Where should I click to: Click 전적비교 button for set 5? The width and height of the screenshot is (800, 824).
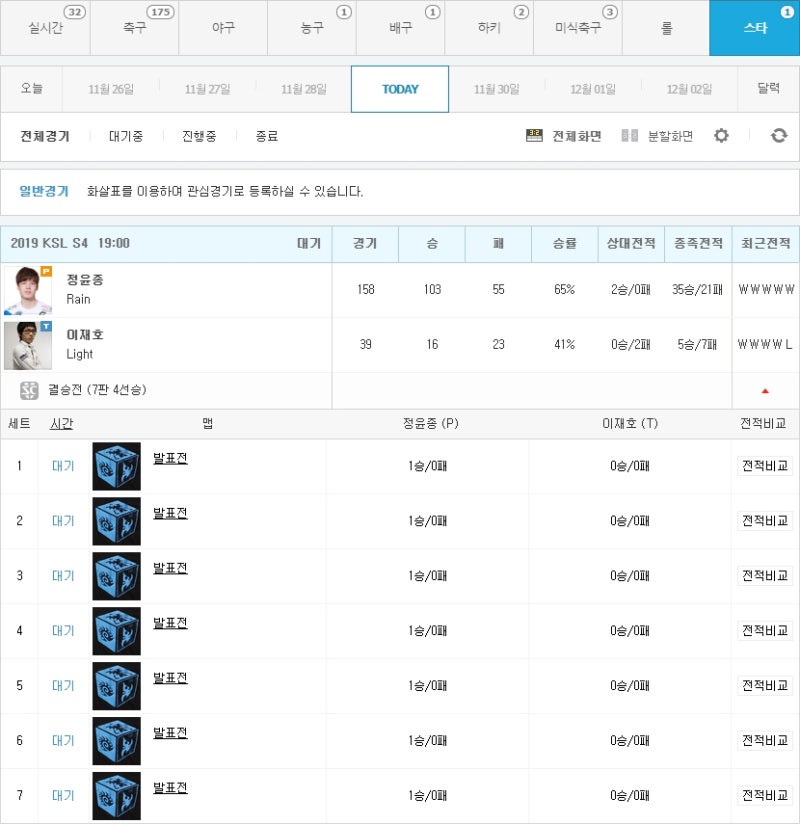pyautogui.click(x=765, y=685)
